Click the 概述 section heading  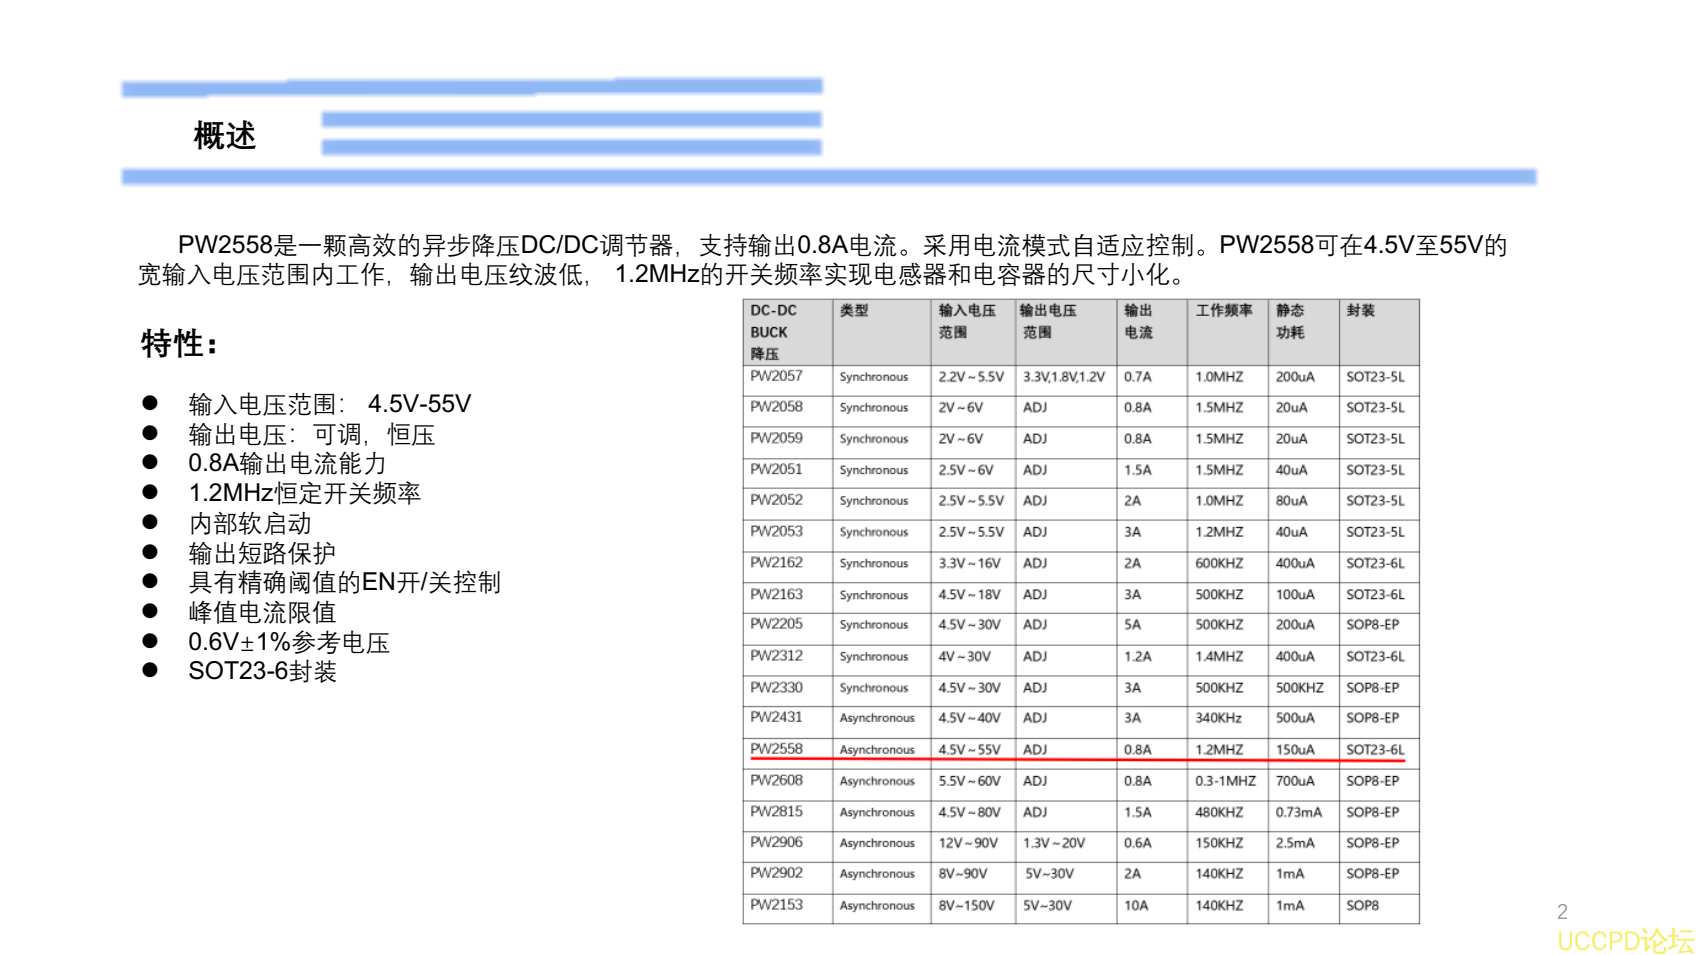pos(225,134)
